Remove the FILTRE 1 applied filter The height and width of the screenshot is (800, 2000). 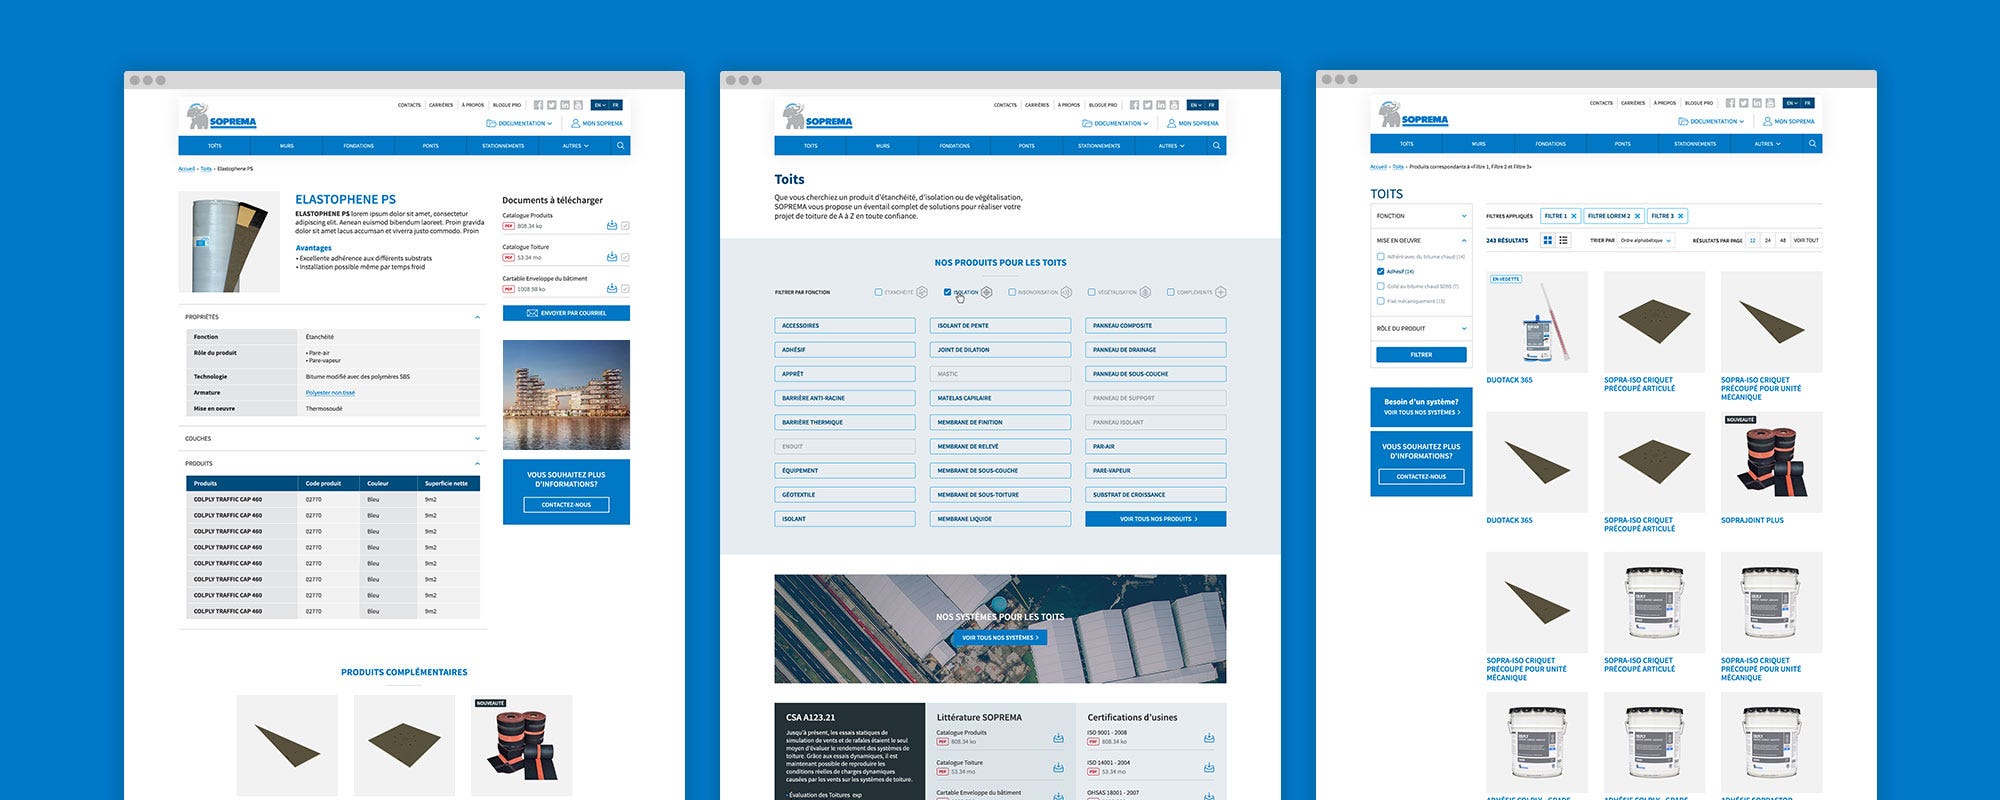(x=1573, y=216)
